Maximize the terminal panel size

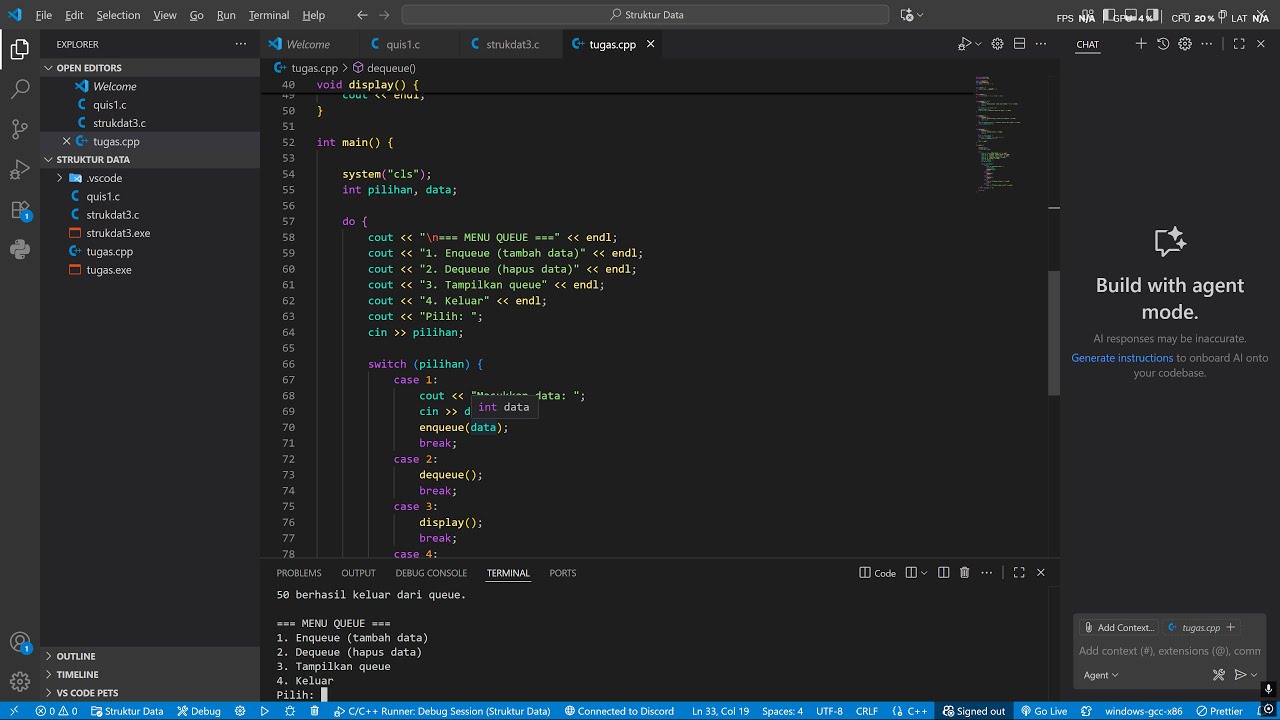point(1019,573)
